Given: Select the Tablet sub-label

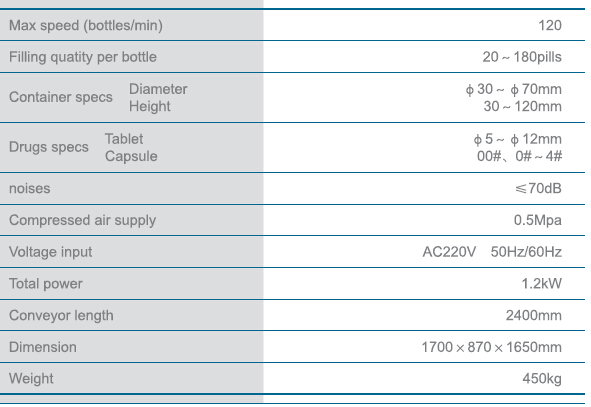Looking at the screenshot, I should point(124,139).
